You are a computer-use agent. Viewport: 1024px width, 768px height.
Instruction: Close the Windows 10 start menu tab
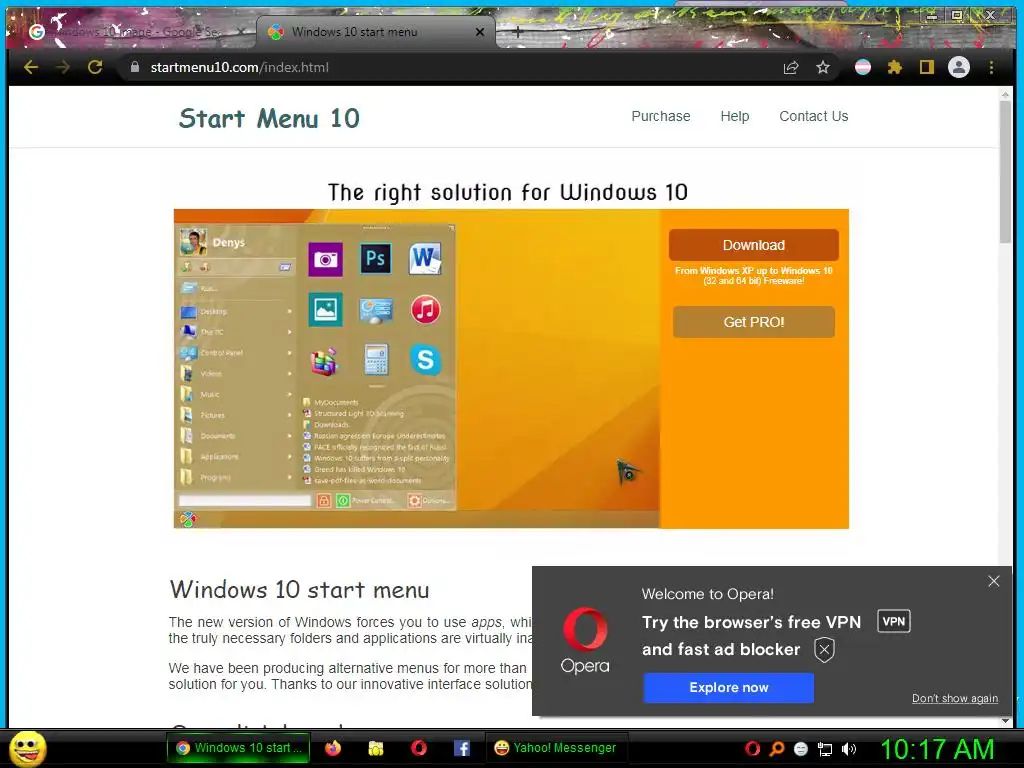tap(480, 31)
